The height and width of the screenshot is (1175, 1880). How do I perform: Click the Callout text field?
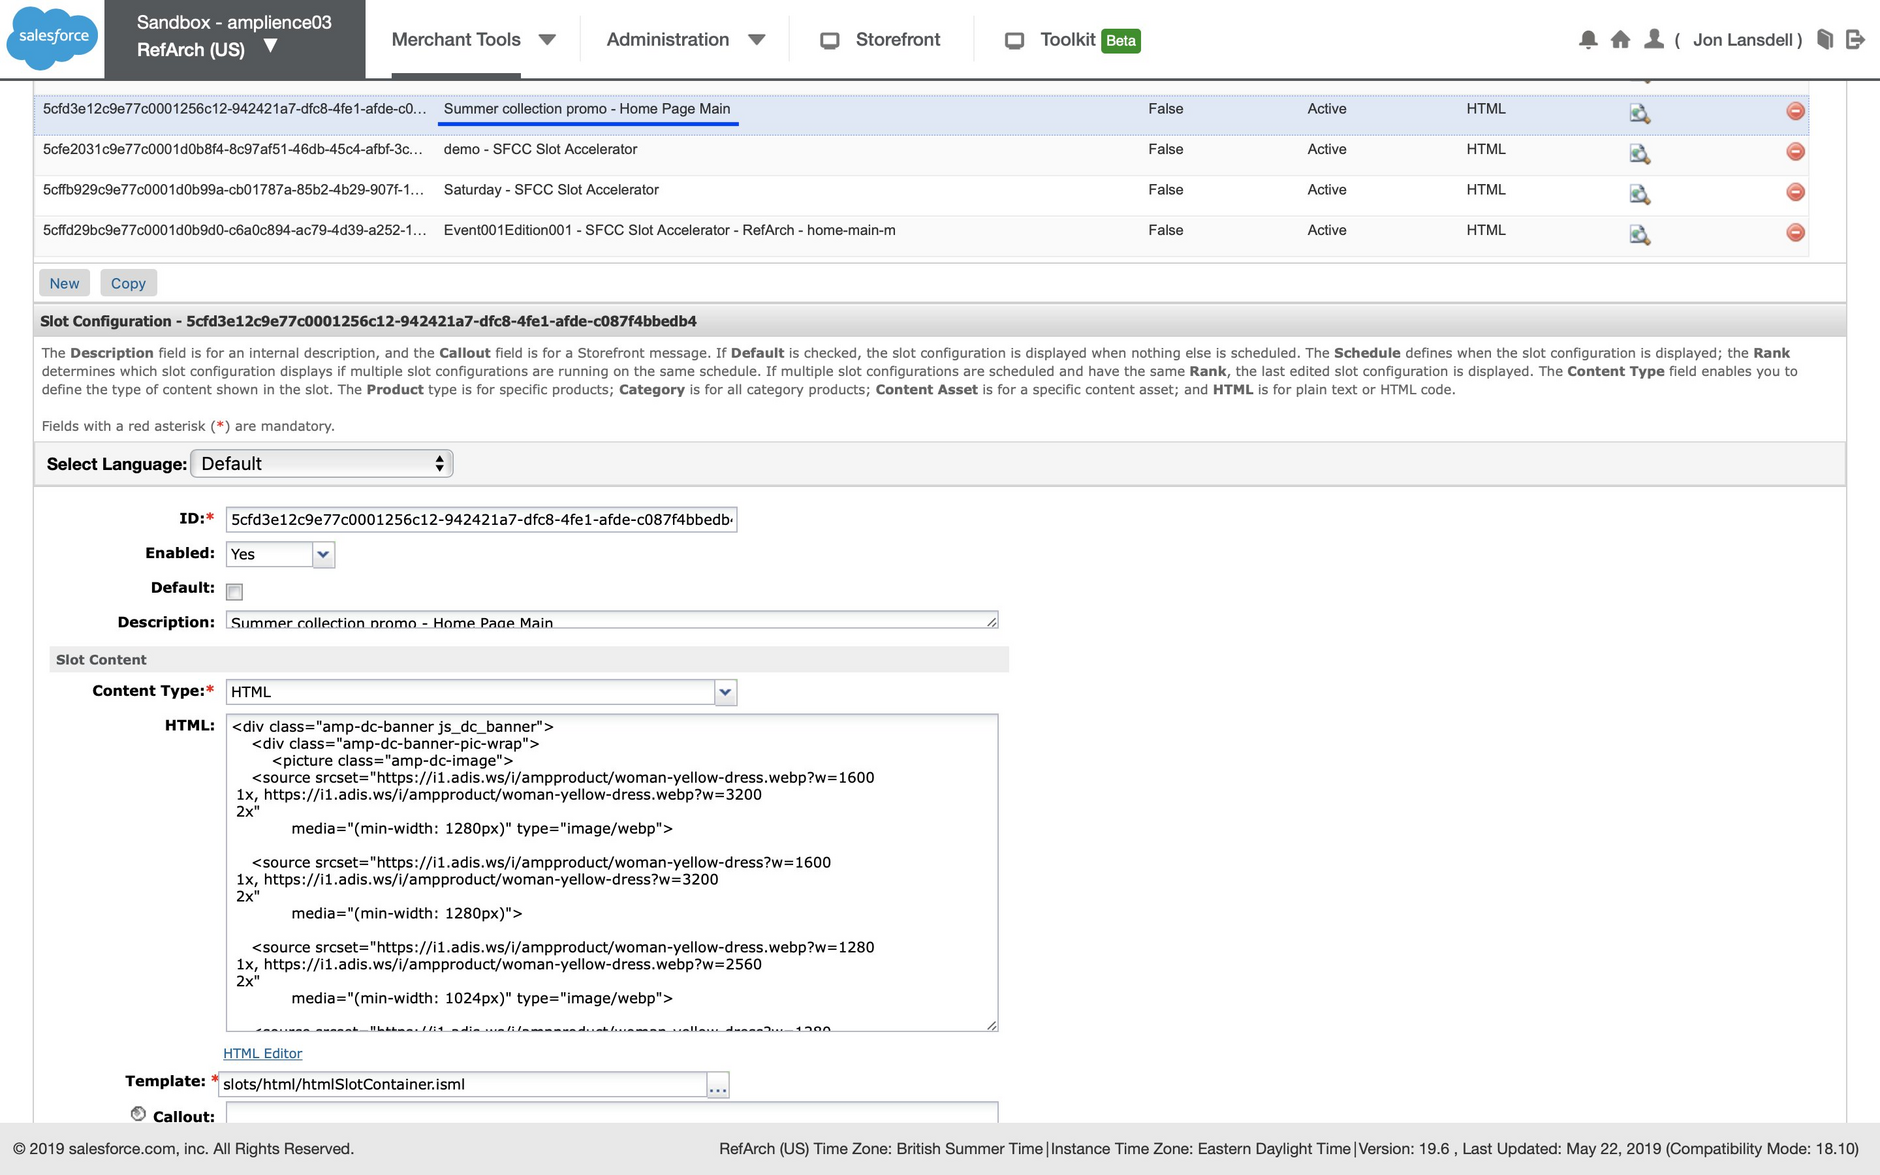612,1112
